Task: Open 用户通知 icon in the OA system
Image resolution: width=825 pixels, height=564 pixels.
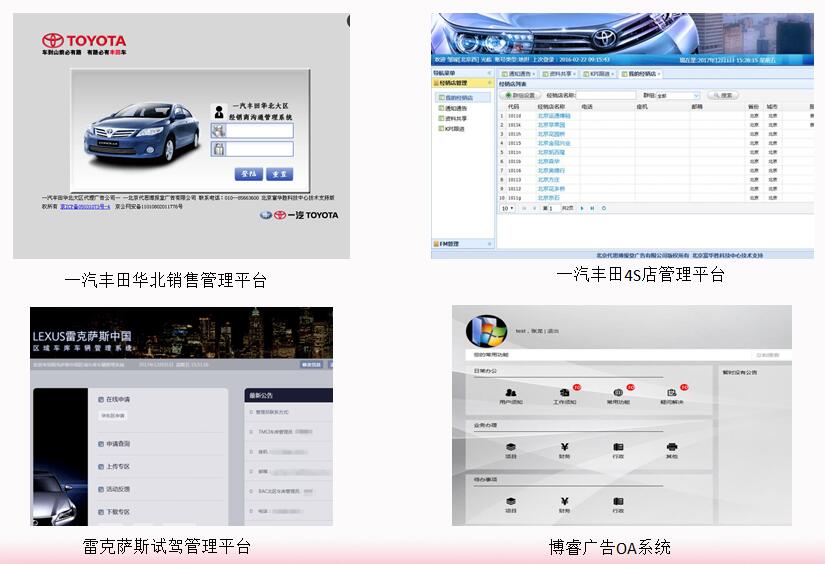Action: (x=510, y=392)
